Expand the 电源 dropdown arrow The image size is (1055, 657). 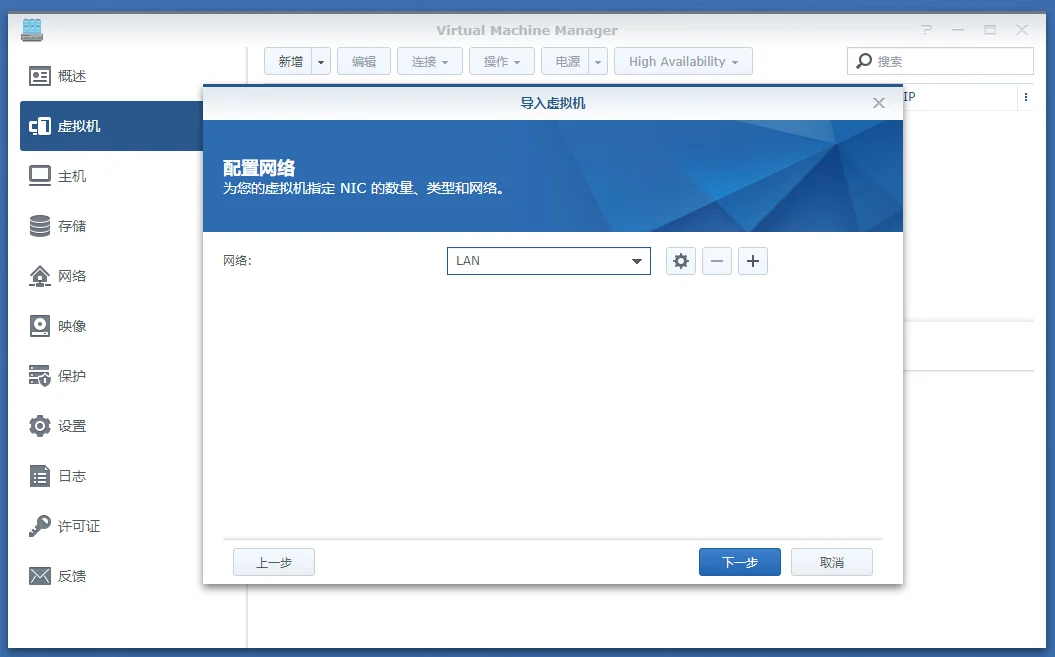point(598,61)
